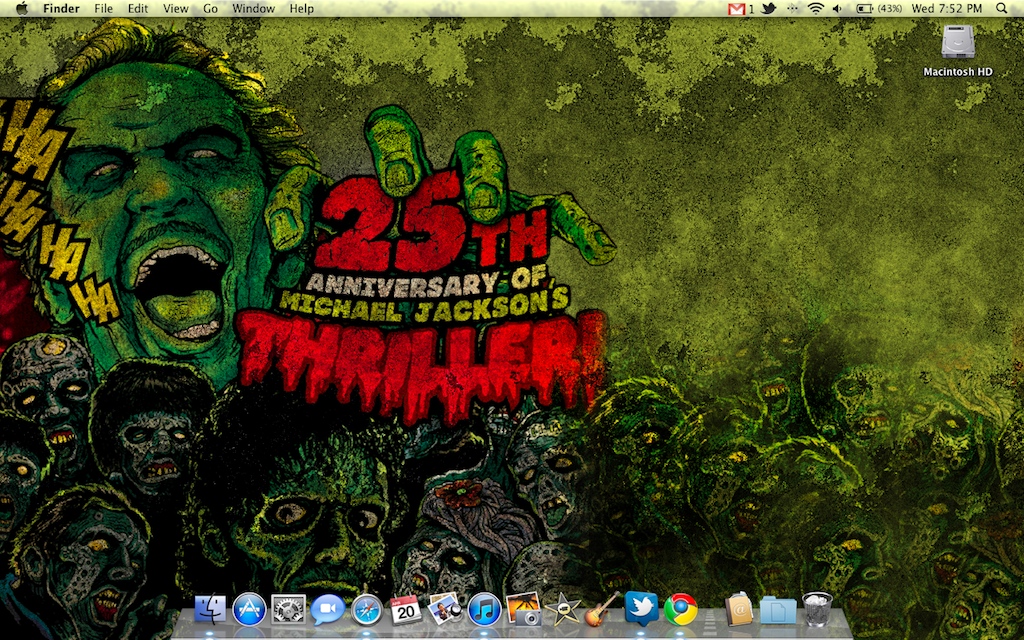Launch iChat from the dock
Viewport: 1024px width, 640px height.
(328, 609)
